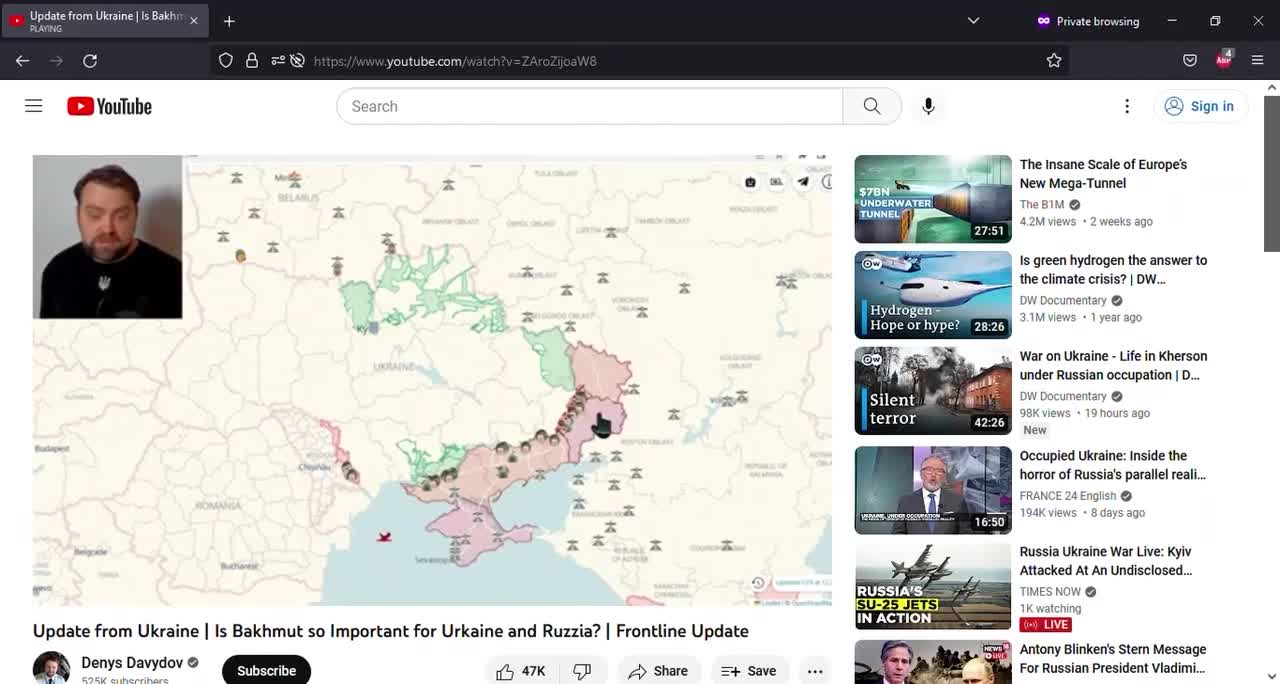Go back to the previous page
This screenshot has height=684, width=1280.
click(x=22, y=61)
